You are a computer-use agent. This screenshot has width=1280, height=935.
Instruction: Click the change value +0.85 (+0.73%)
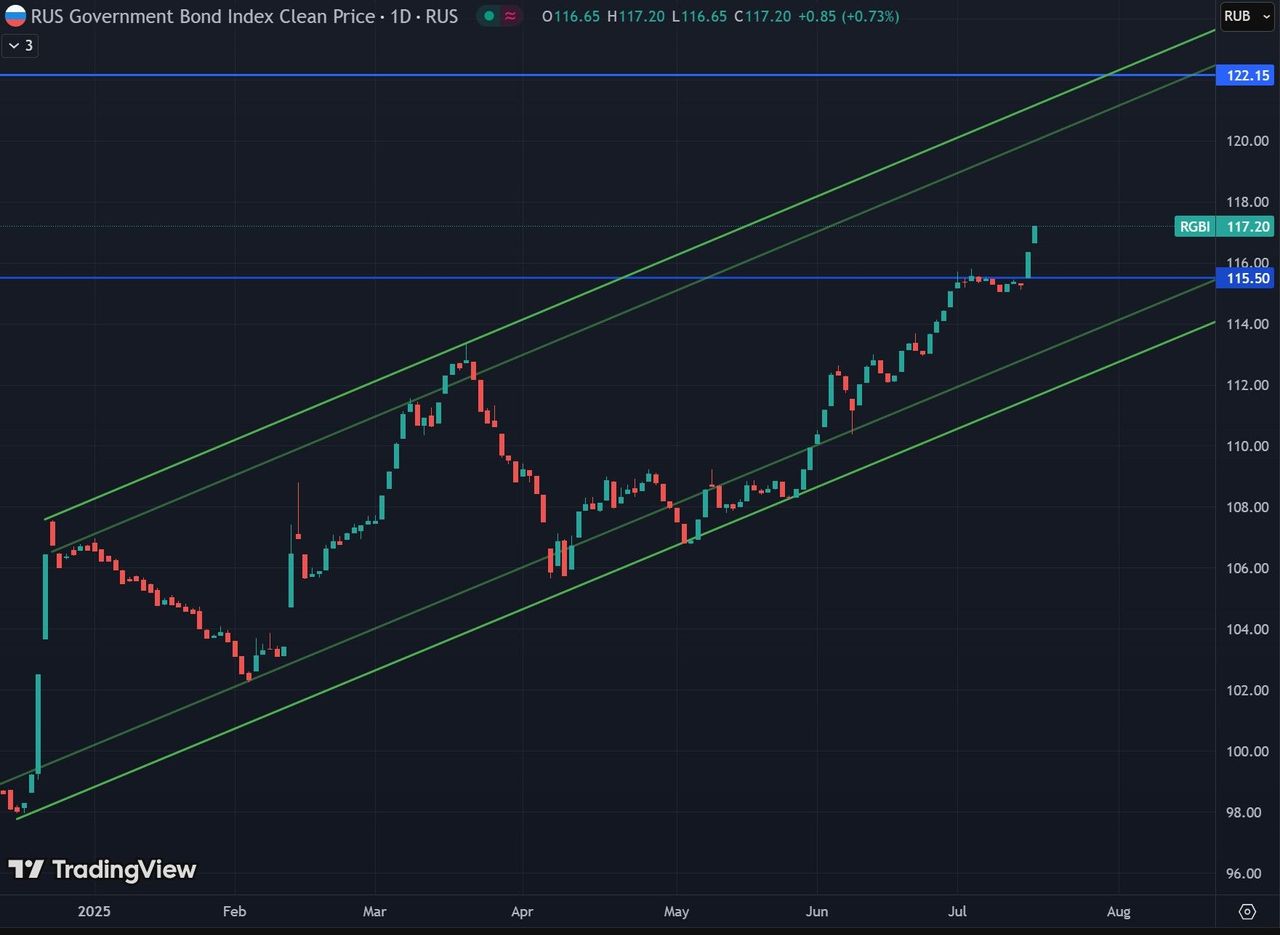[849, 16]
